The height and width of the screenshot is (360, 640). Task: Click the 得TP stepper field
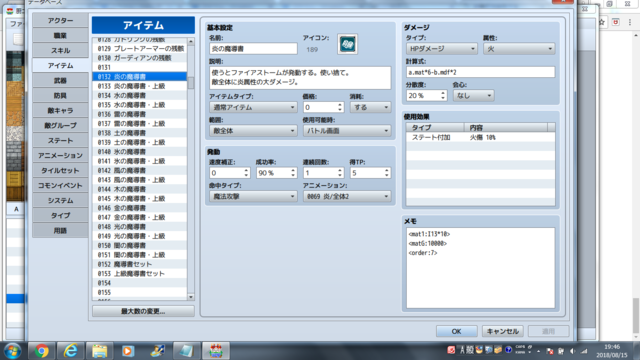coord(370,173)
